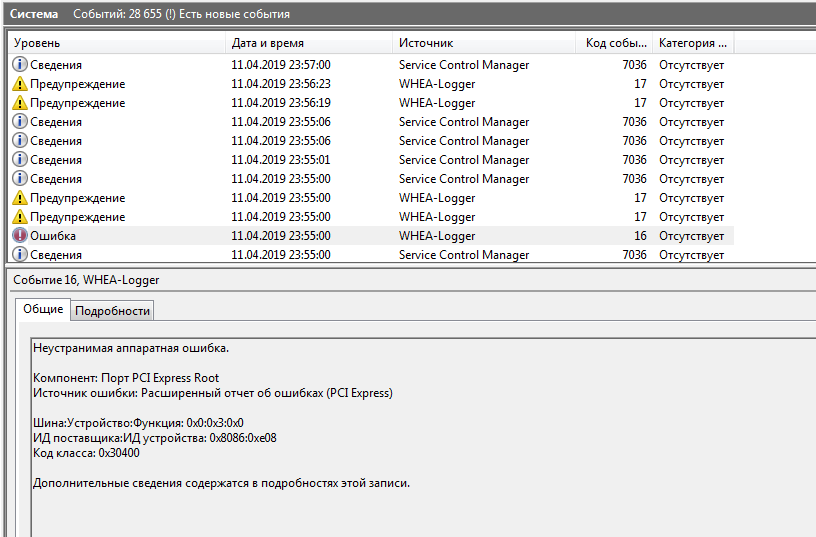Sort events by the Уровень column header
Screen dimensions: 816x537
click(x=38, y=43)
